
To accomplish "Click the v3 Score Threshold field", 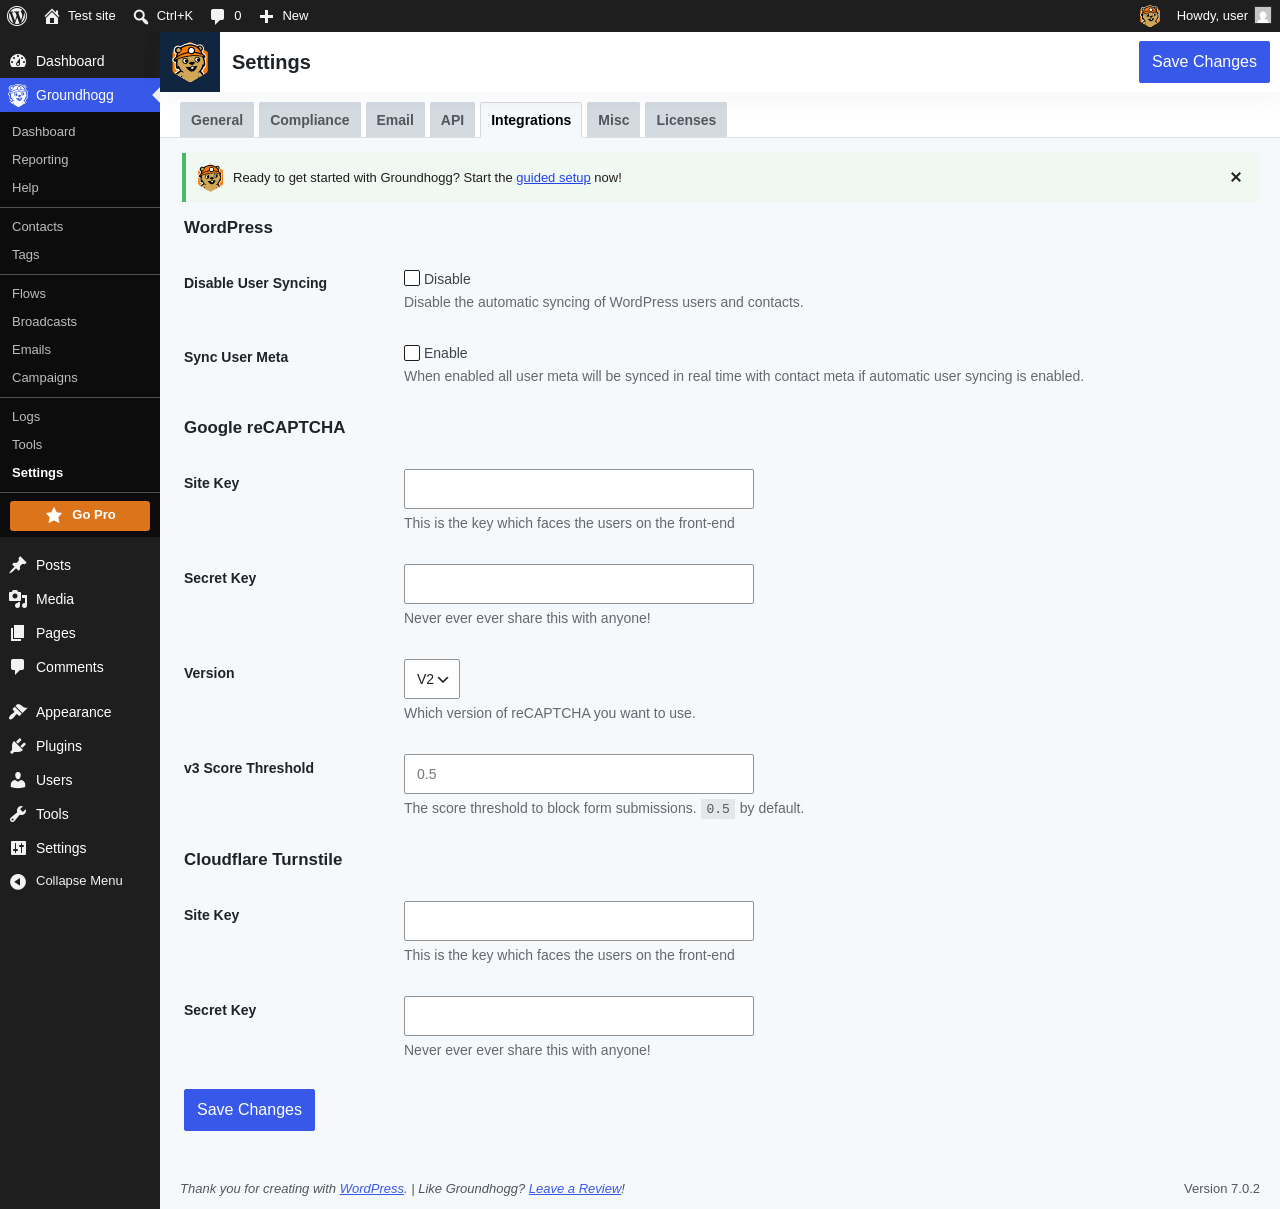I will (579, 774).
